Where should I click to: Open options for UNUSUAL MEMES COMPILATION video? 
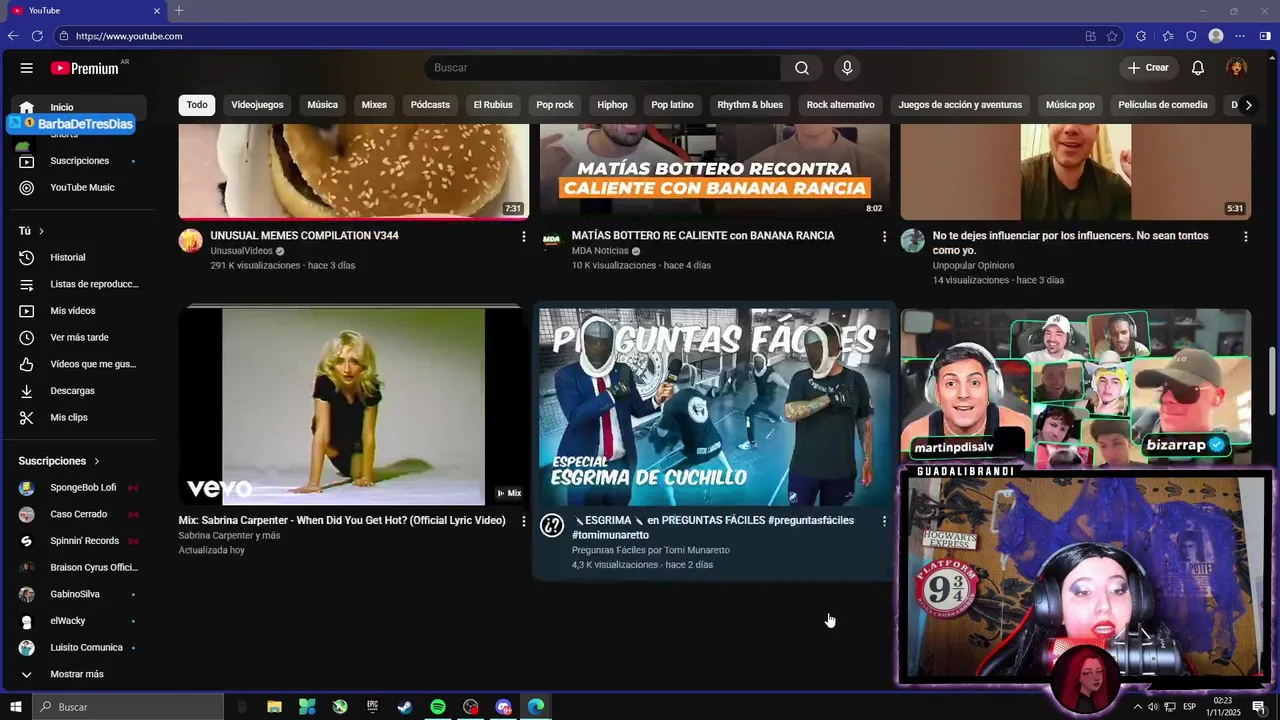point(523,237)
